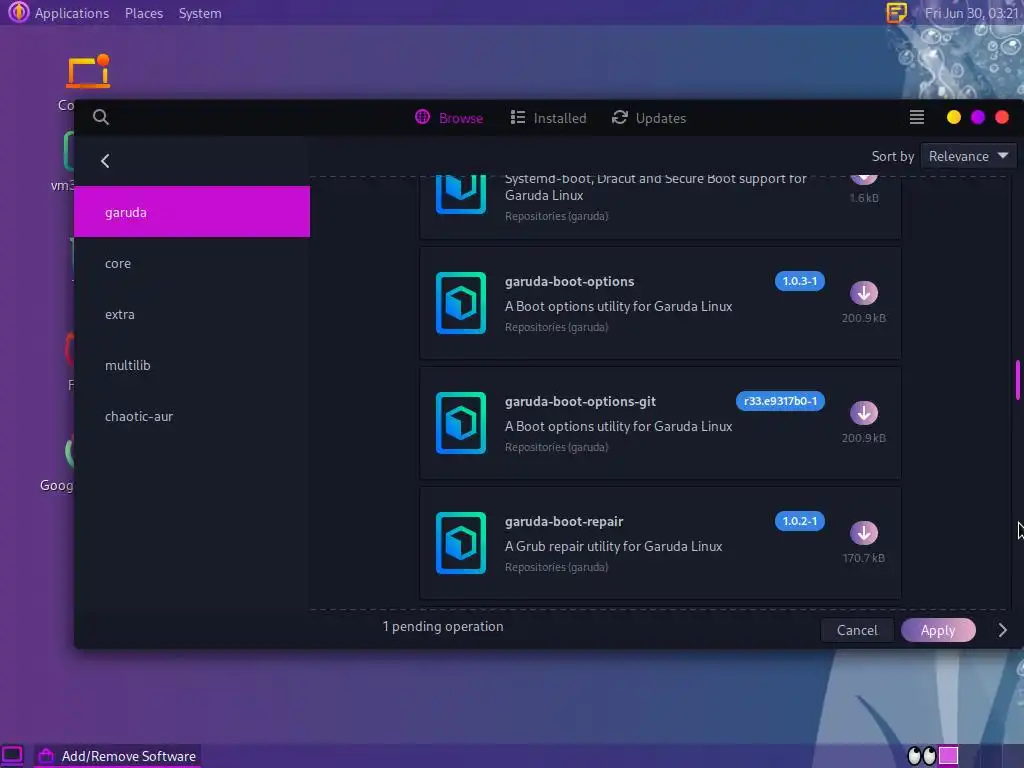The image size is (1024, 768).
Task: Click the 170.7 kB size label
Action: pos(863,558)
